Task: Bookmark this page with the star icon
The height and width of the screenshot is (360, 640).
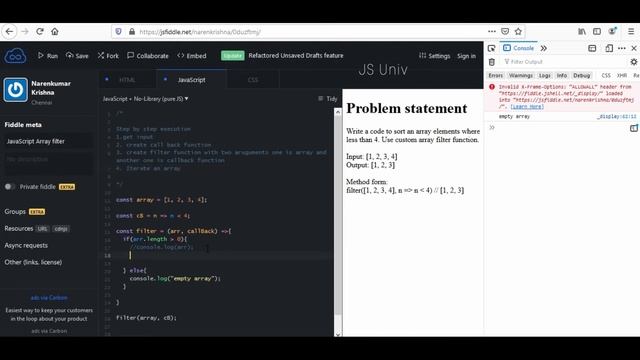Action: point(518,31)
